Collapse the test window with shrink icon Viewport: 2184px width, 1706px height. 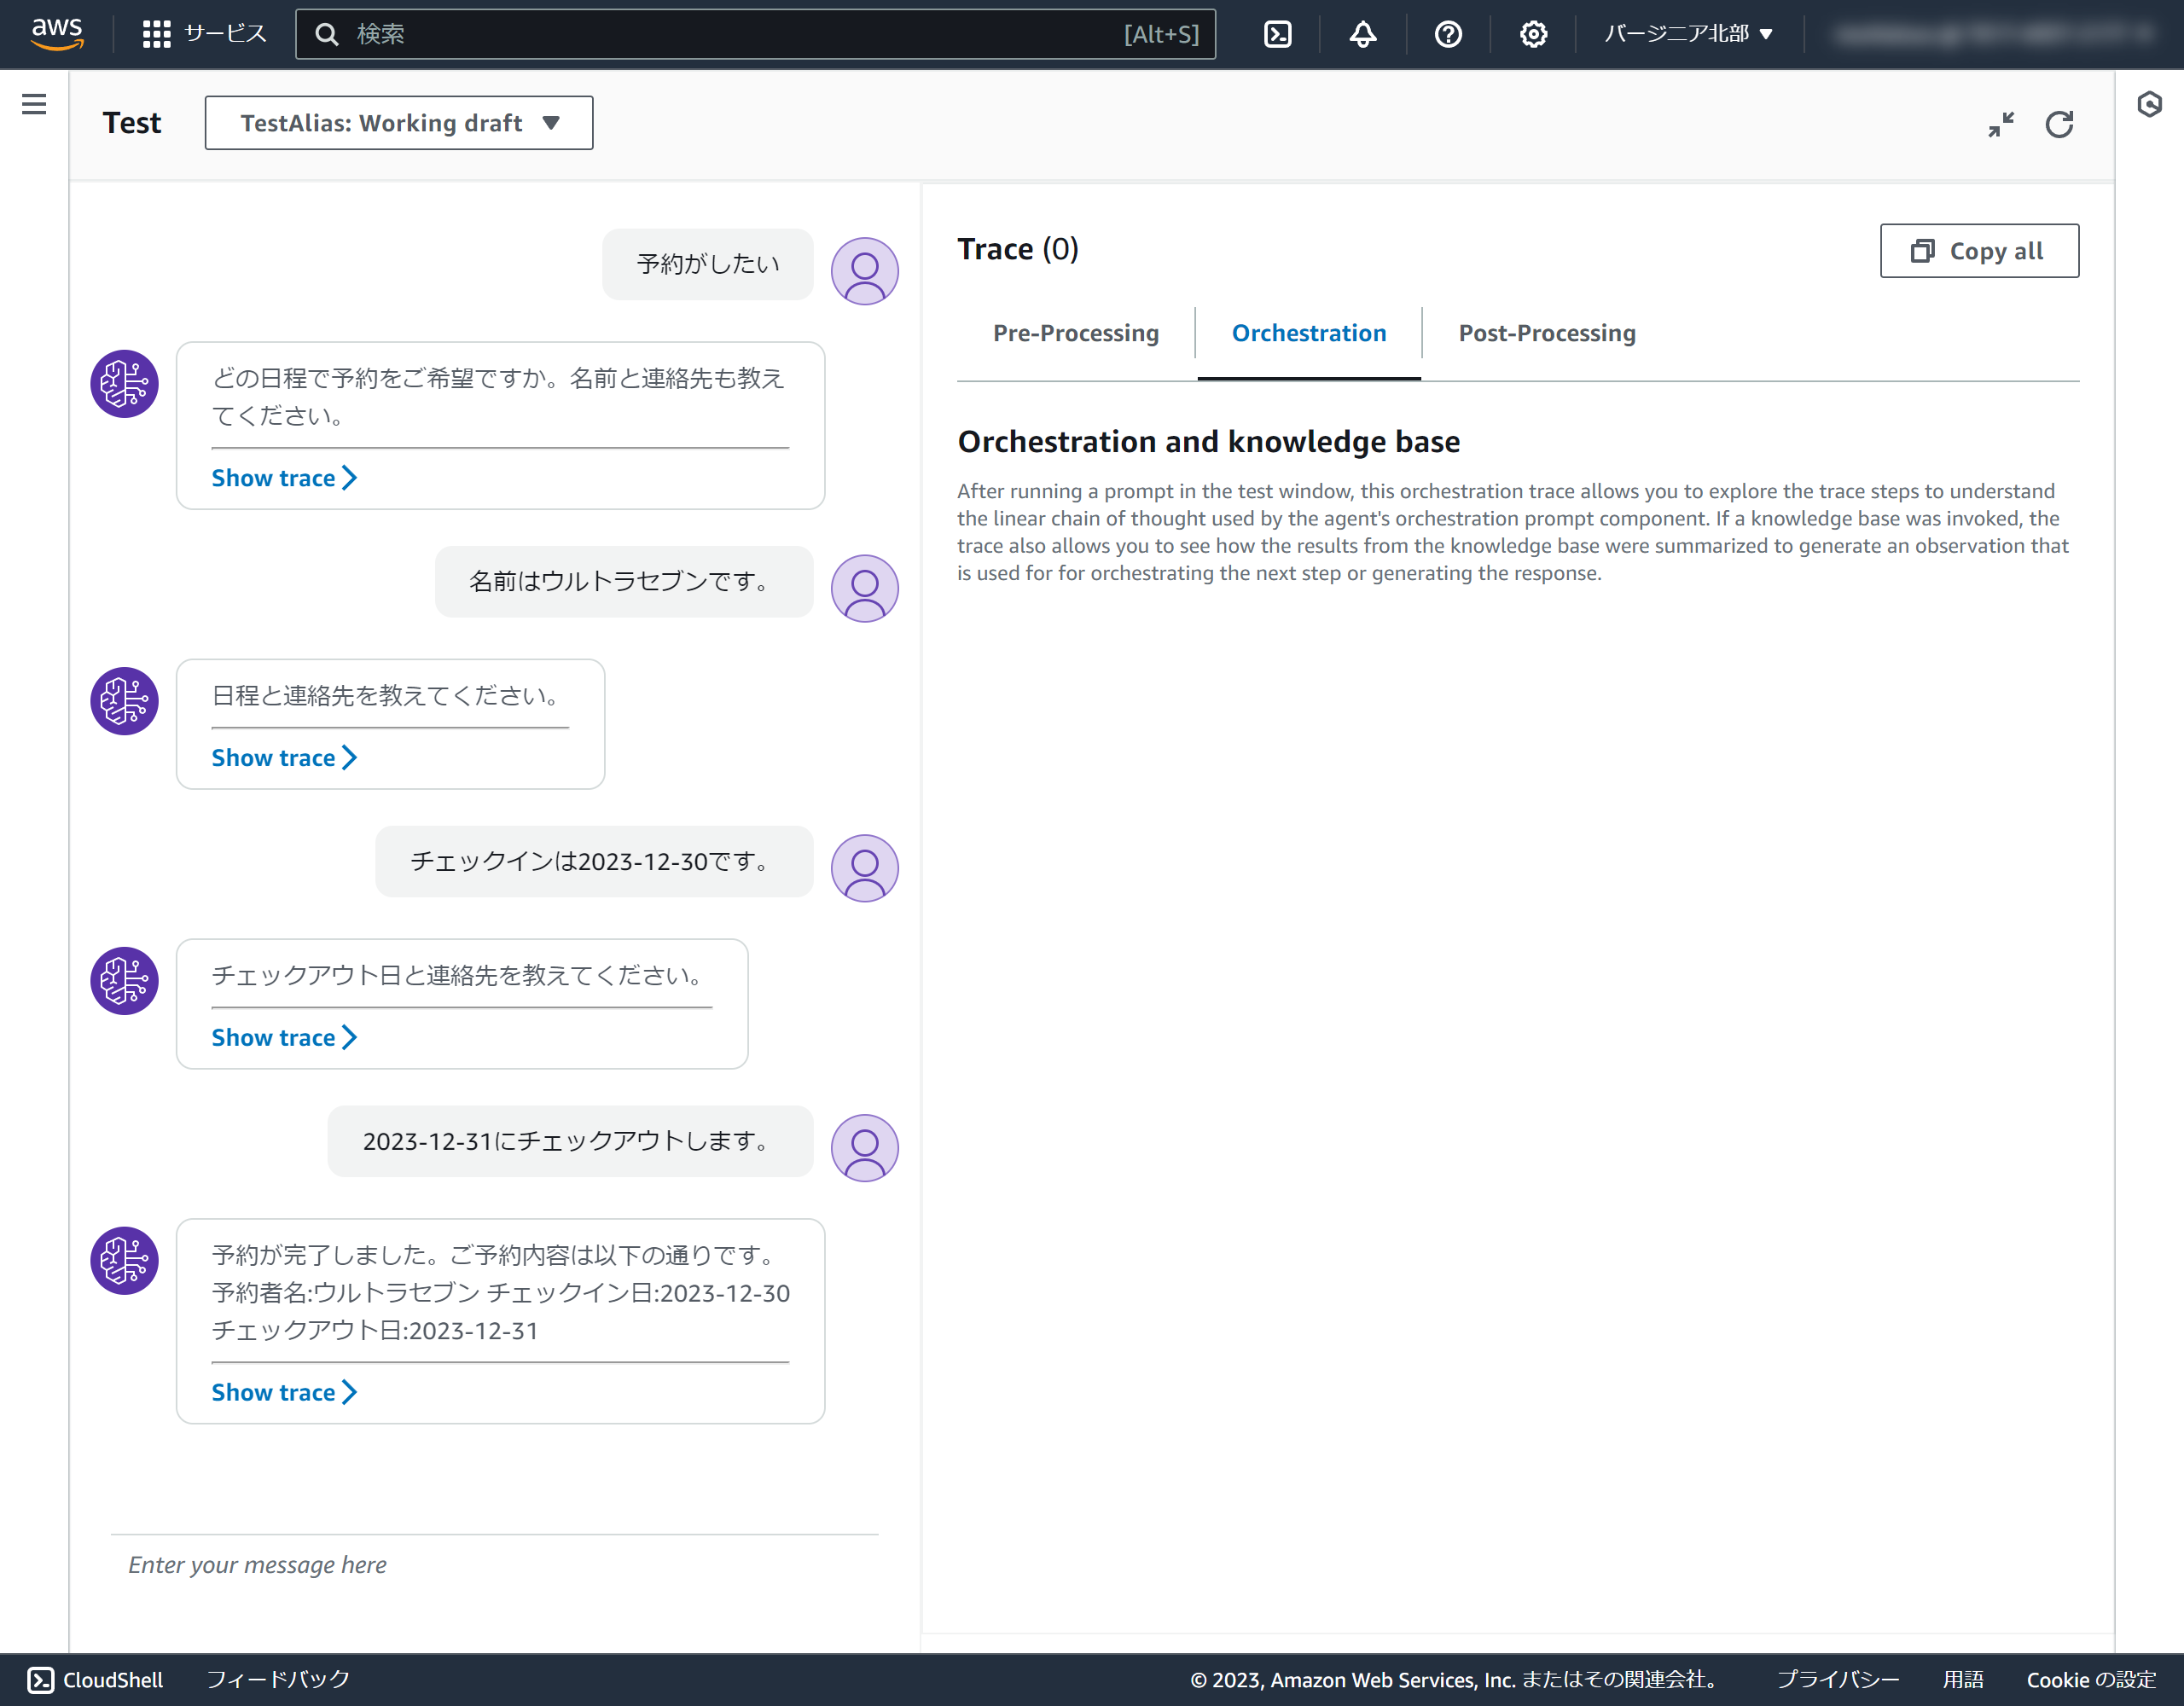[2000, 124]
